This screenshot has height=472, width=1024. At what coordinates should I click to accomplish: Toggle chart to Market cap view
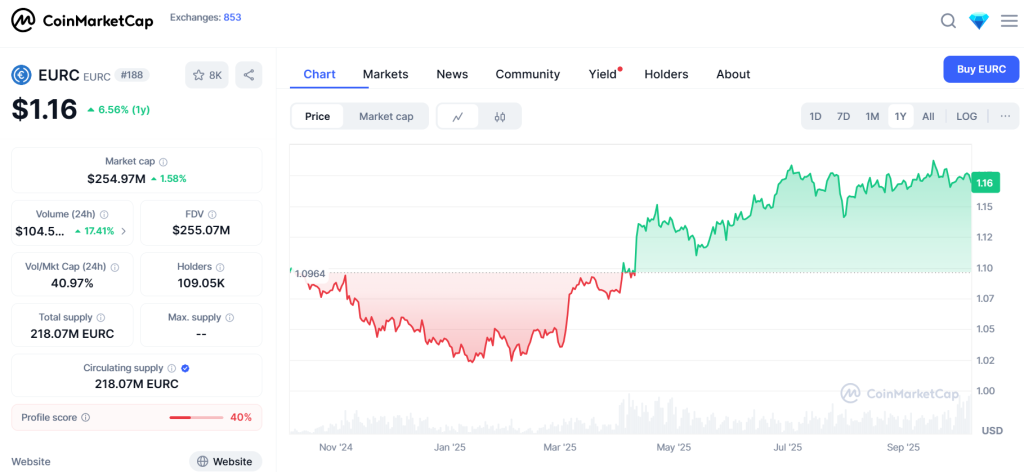(386, 117)
